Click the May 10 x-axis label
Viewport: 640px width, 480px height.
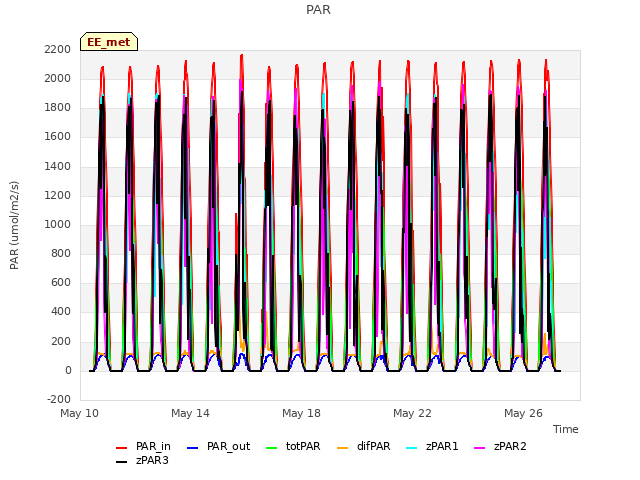click(80, 413)
